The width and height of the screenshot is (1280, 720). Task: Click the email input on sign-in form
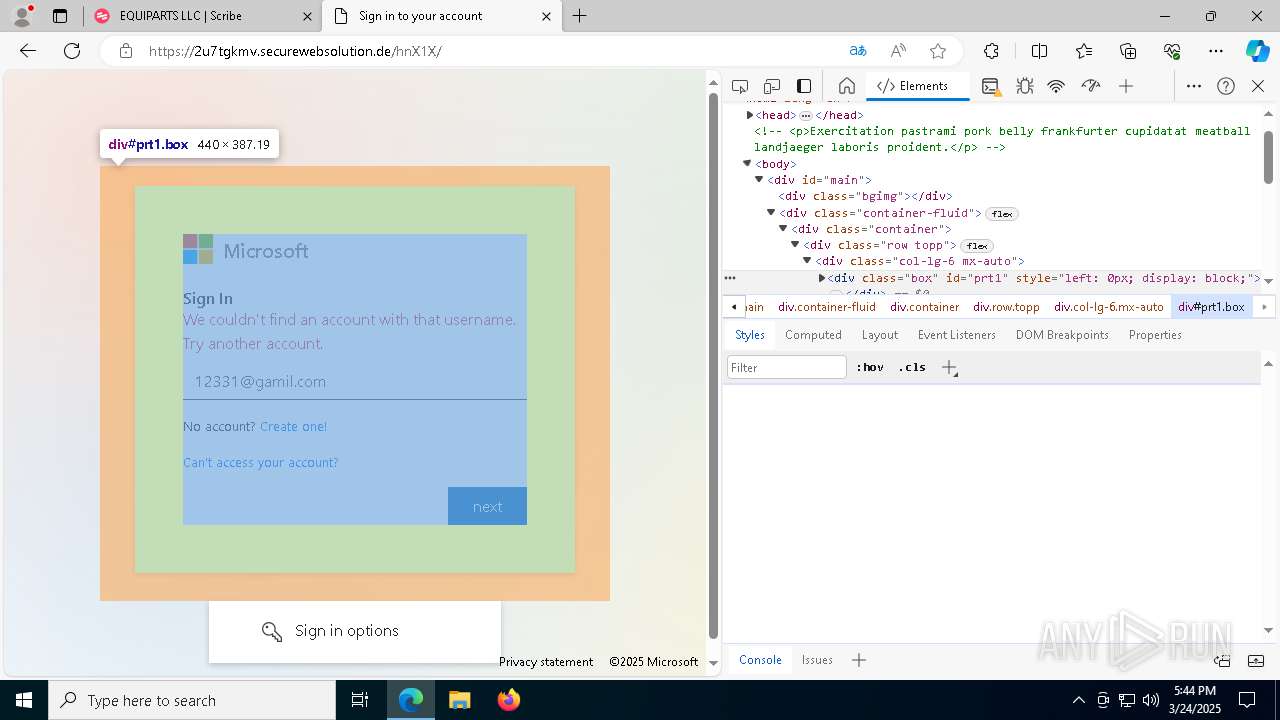[x=355, y=381]
